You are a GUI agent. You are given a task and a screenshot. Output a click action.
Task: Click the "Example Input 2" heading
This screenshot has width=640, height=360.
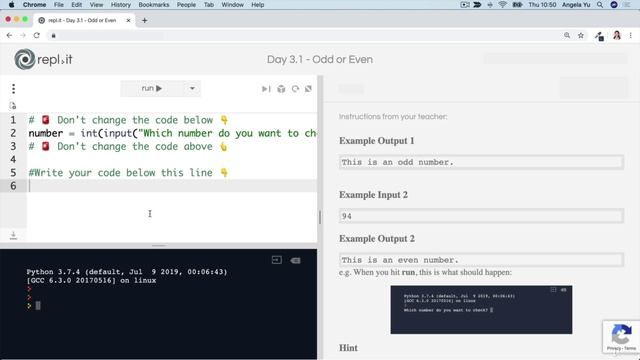373,195
